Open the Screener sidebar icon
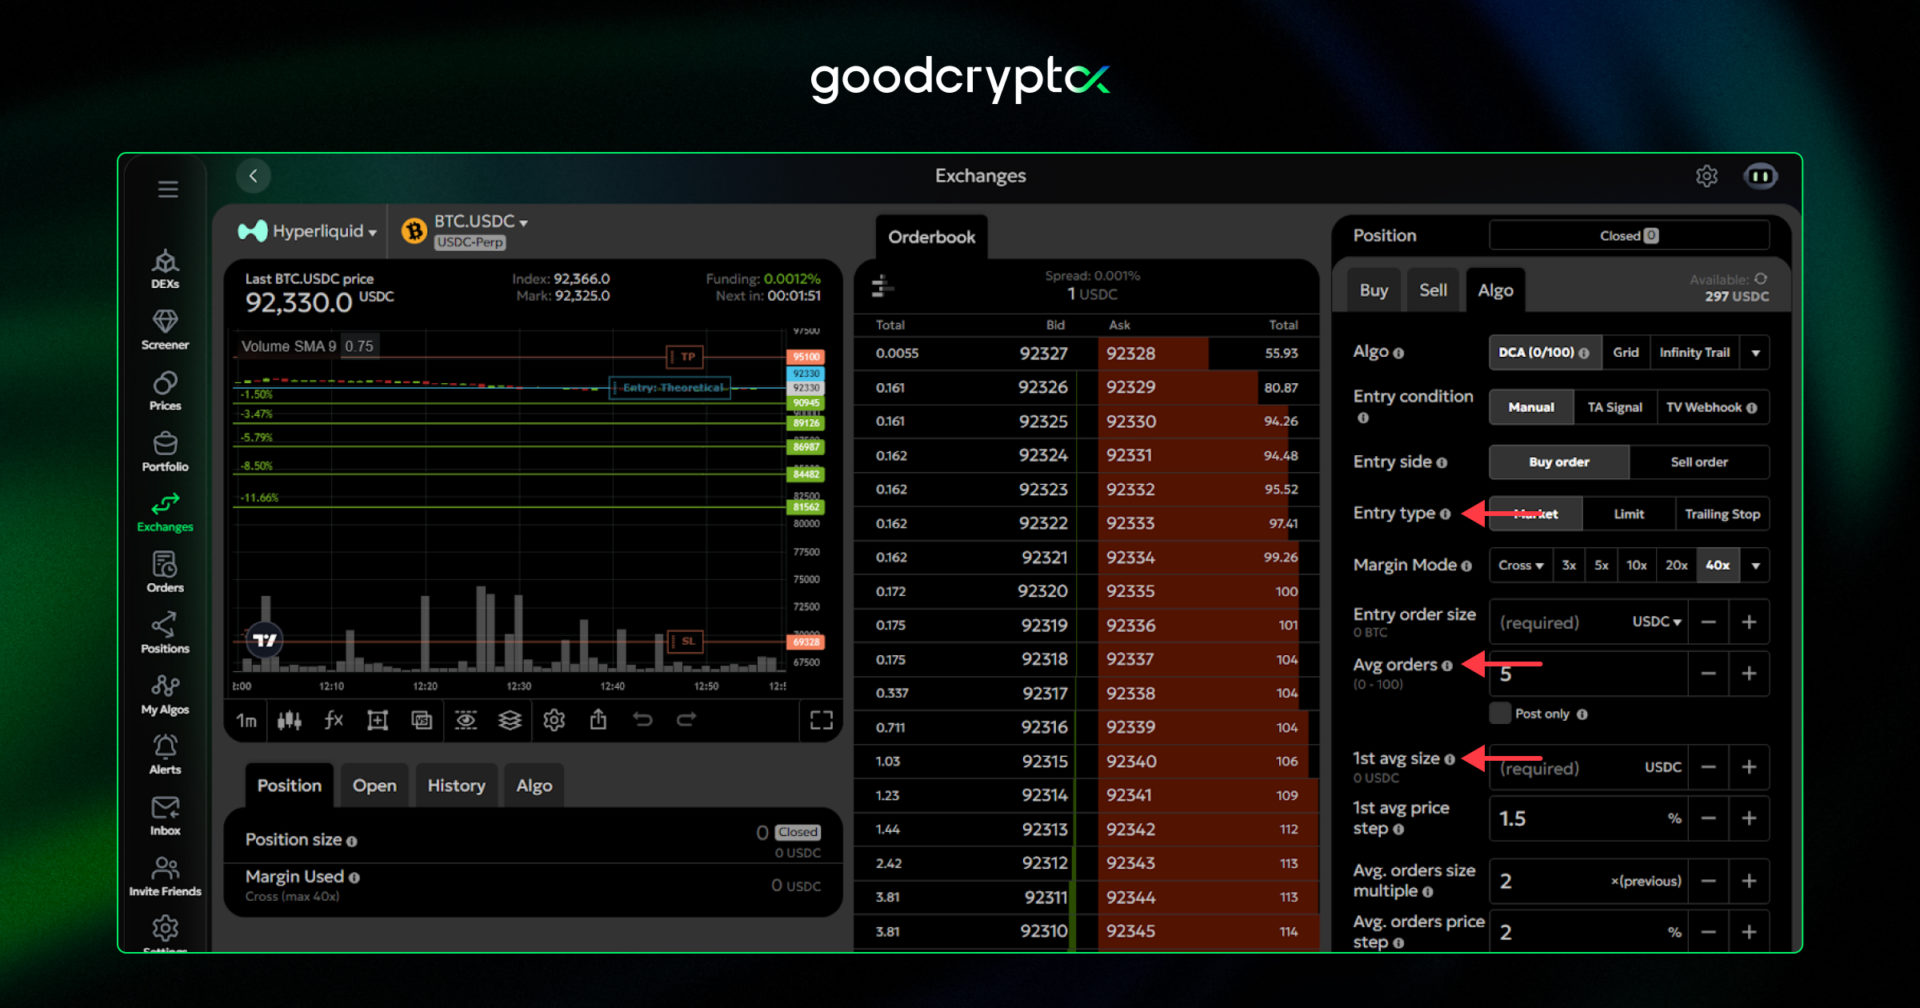This screenshot has width=1920, height=1008. (x=165, y=329)
